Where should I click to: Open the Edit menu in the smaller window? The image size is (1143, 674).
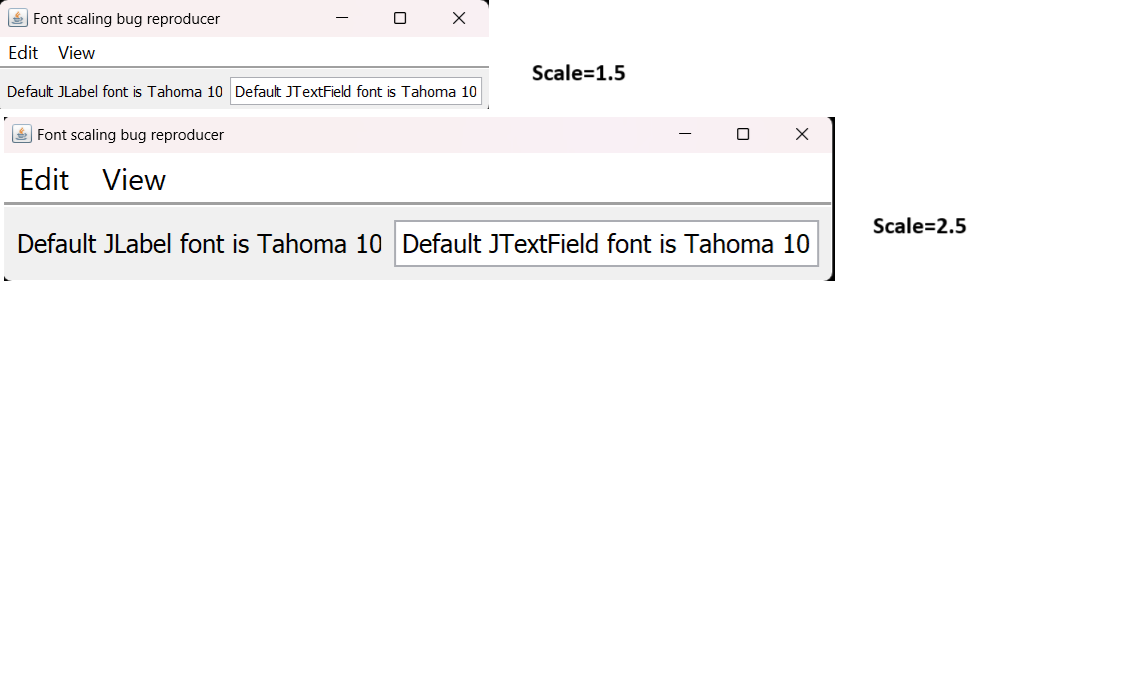(23, 53)
